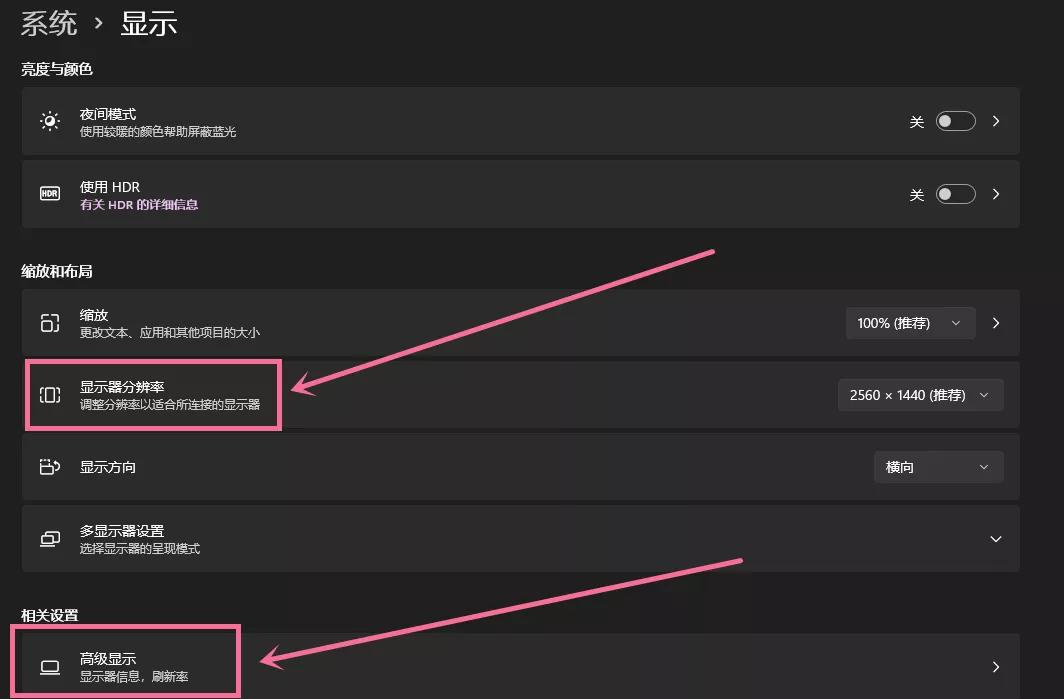Click the night mode sun icon

[x=50, y=121]
